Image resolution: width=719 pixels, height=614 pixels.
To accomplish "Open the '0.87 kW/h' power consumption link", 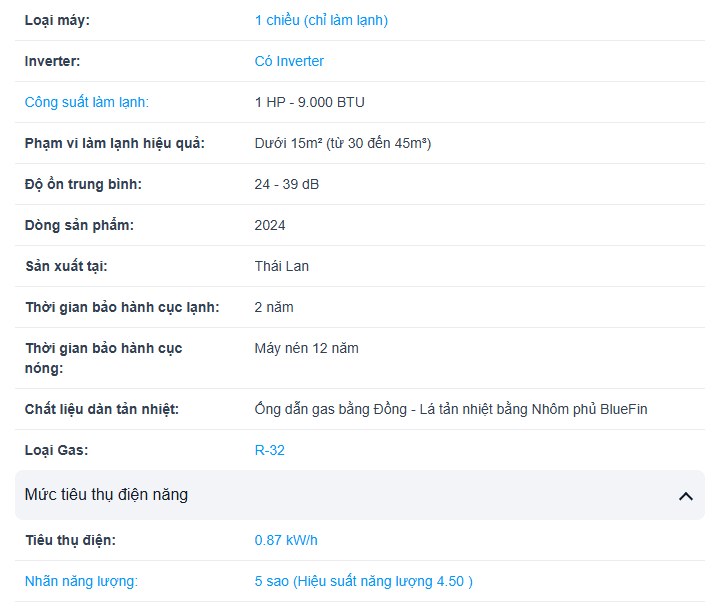I will (x=286, y=540).
